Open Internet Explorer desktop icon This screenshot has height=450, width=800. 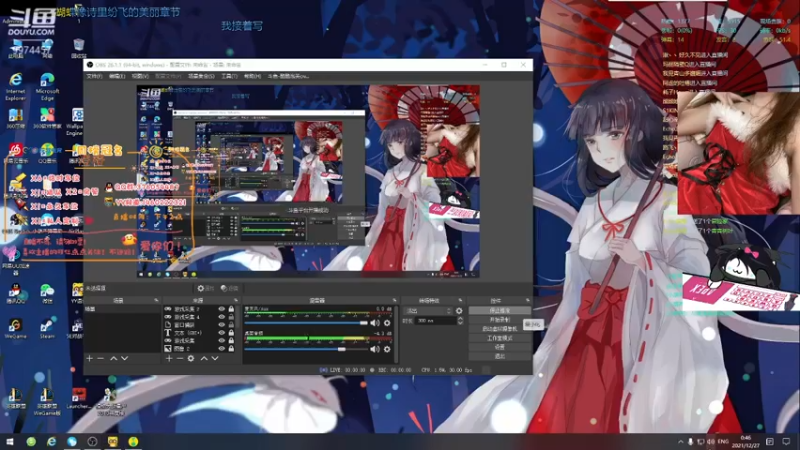coord(16,86)
